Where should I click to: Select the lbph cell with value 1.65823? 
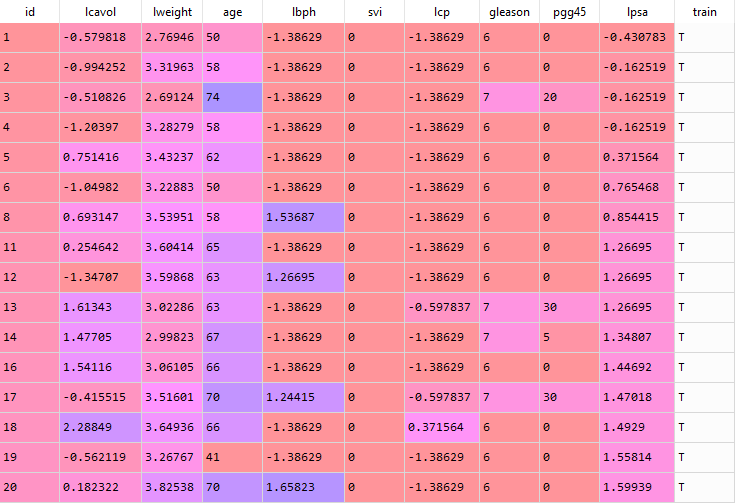303,487
